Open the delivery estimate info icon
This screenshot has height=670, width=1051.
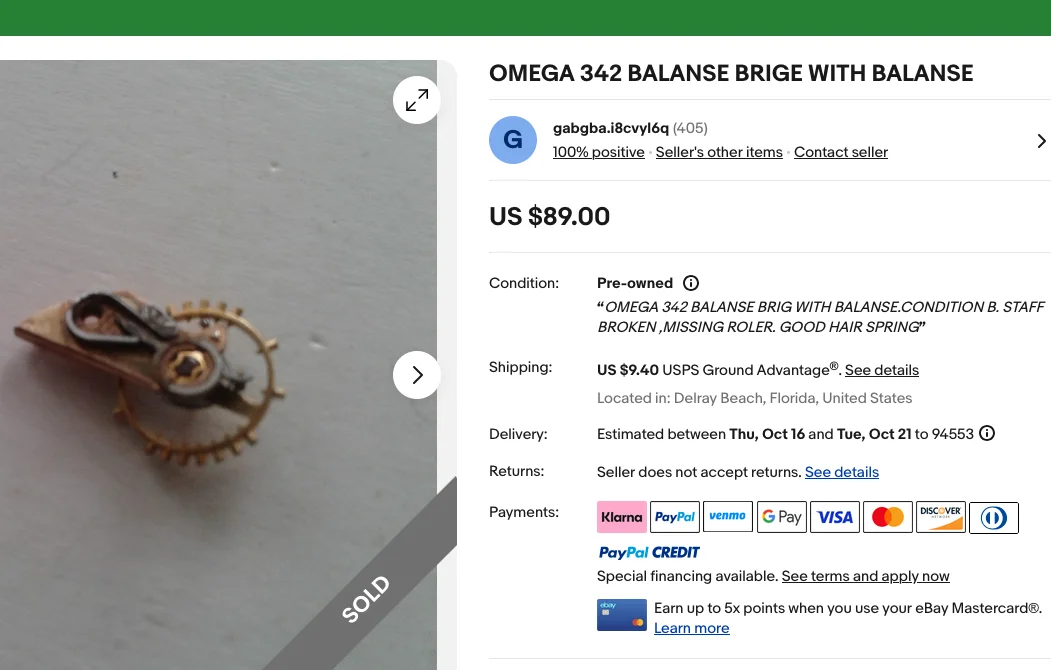click(x=987, y=434)
